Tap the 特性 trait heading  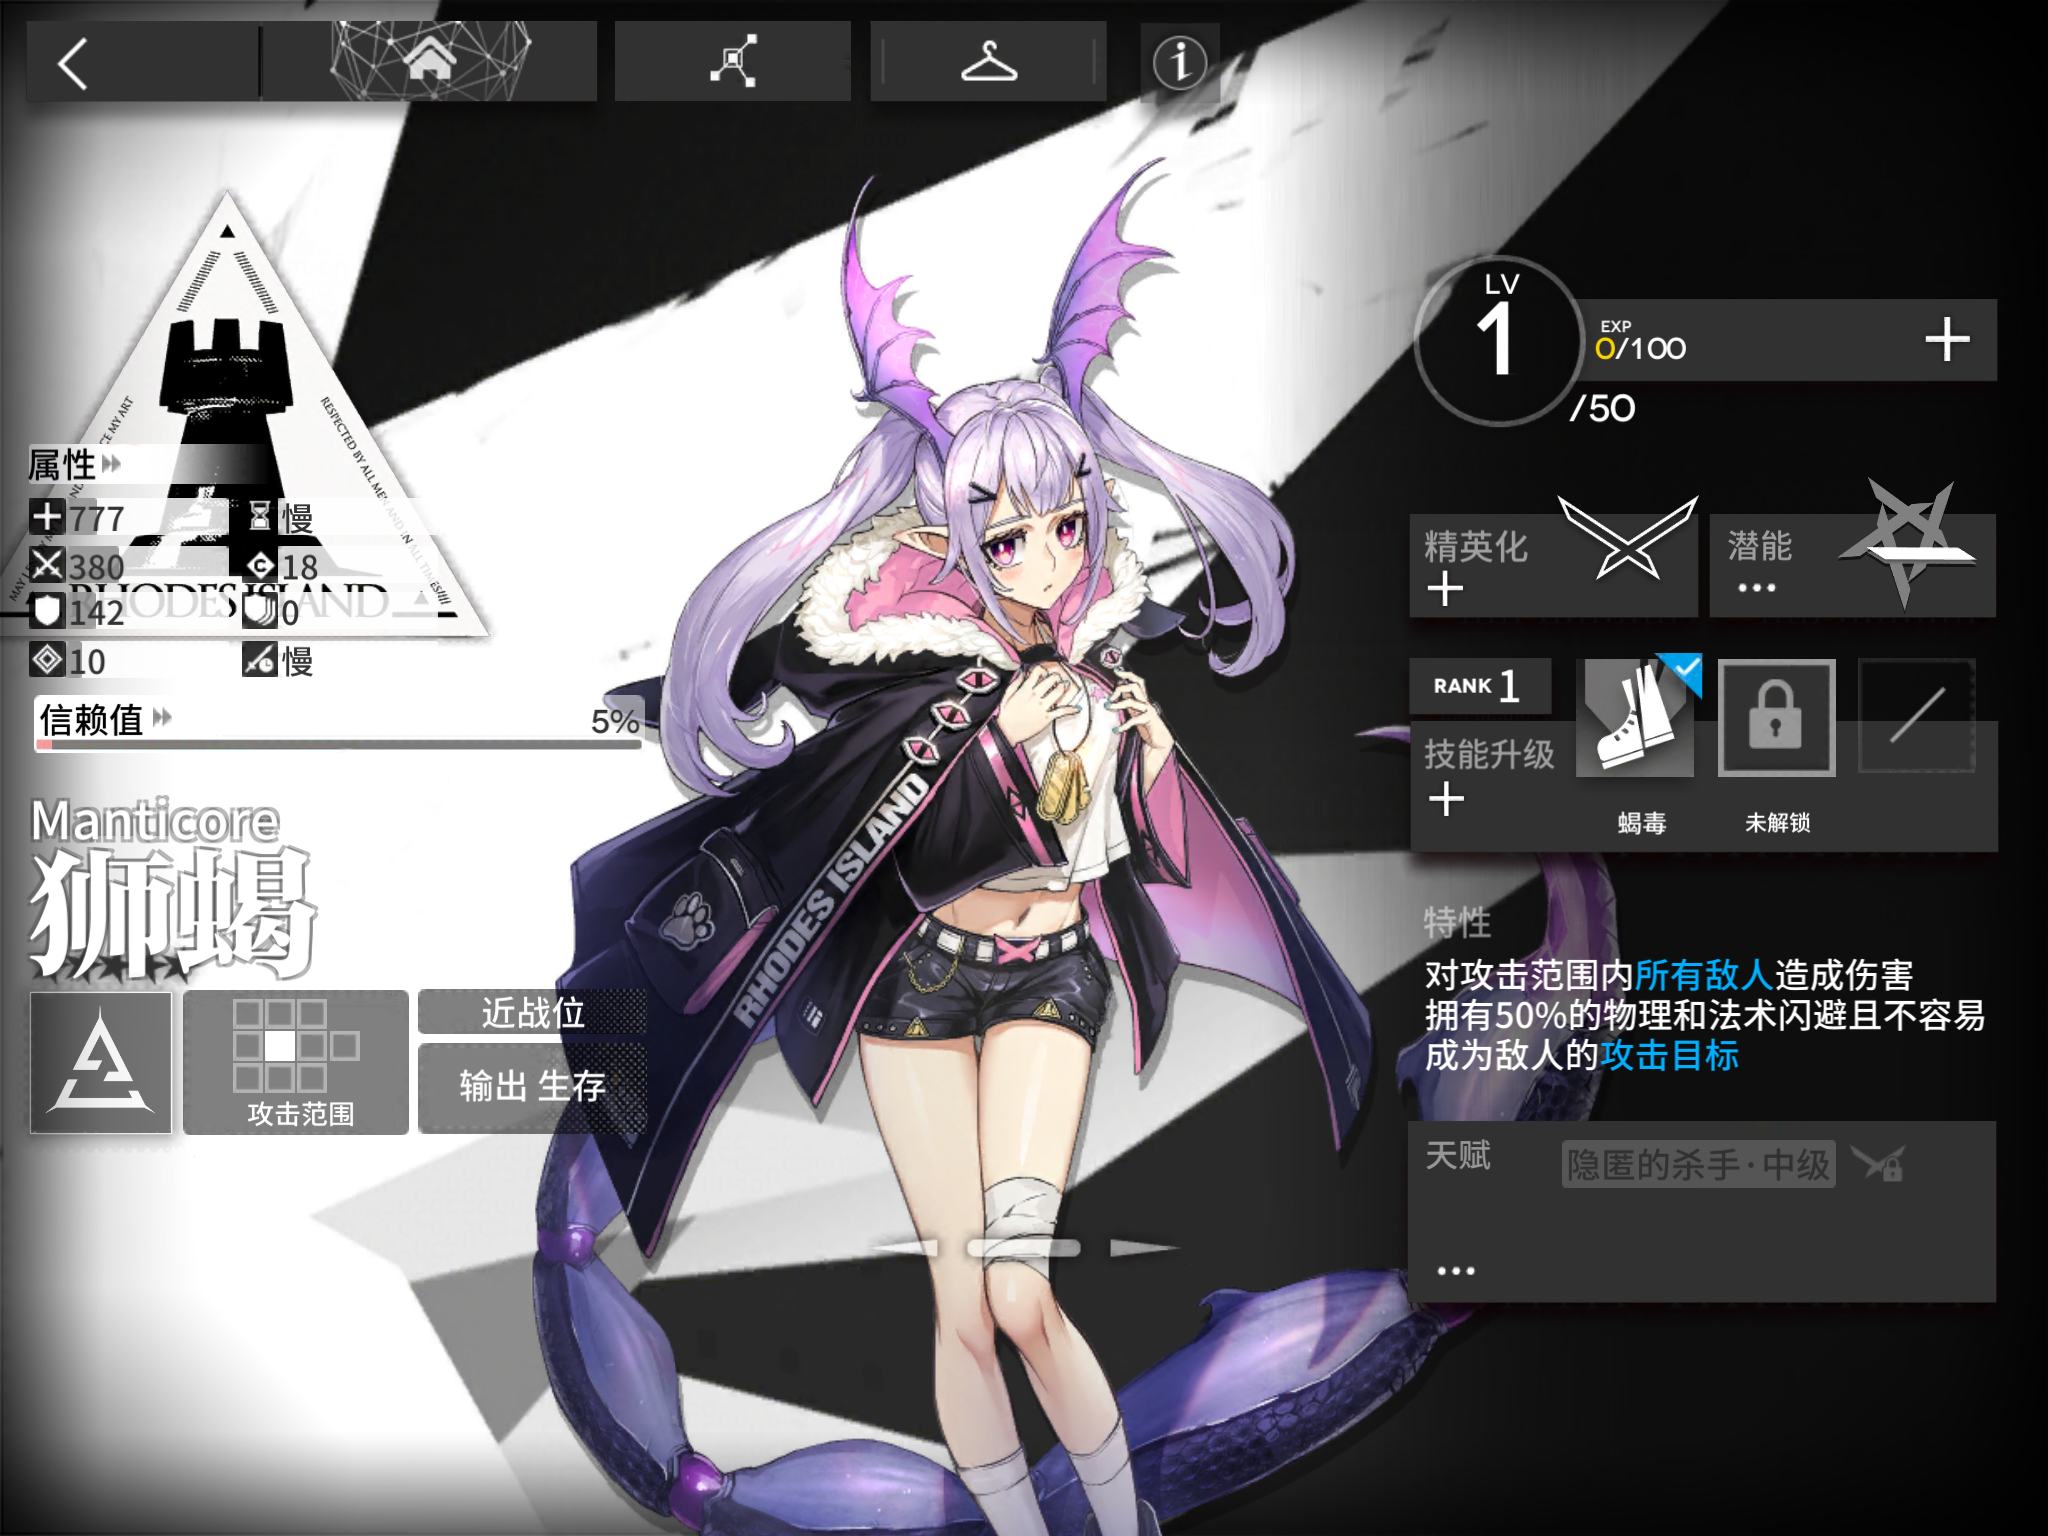[1458, 922]
